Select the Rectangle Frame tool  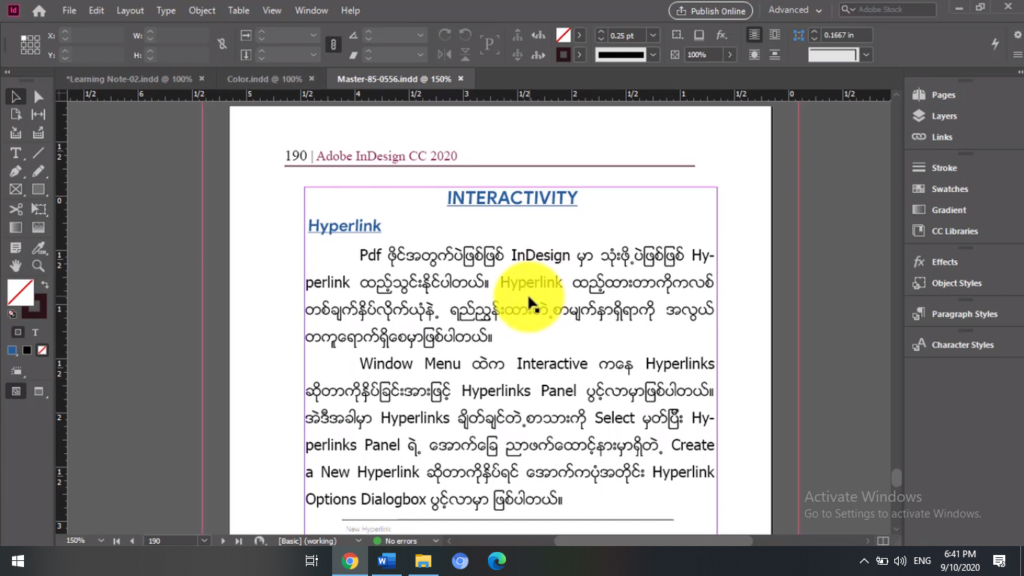pos(16,190)
